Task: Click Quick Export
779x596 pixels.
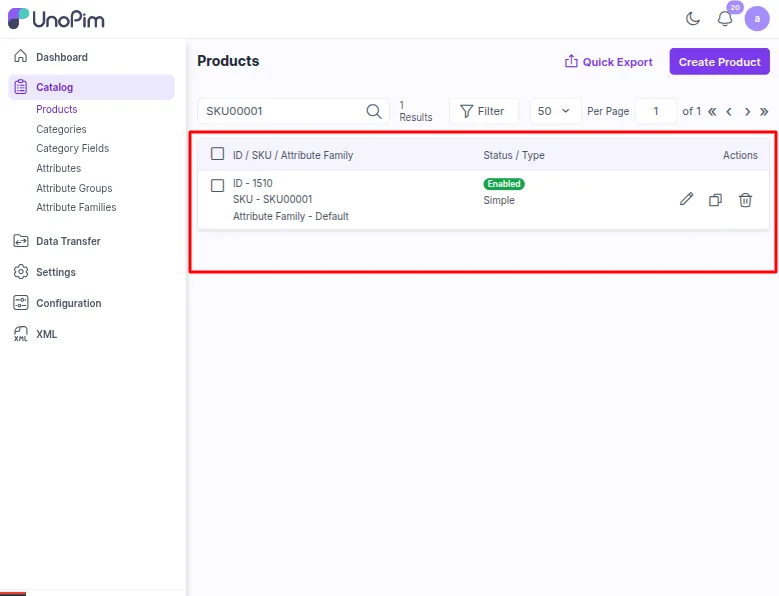Action: (609, 62)
